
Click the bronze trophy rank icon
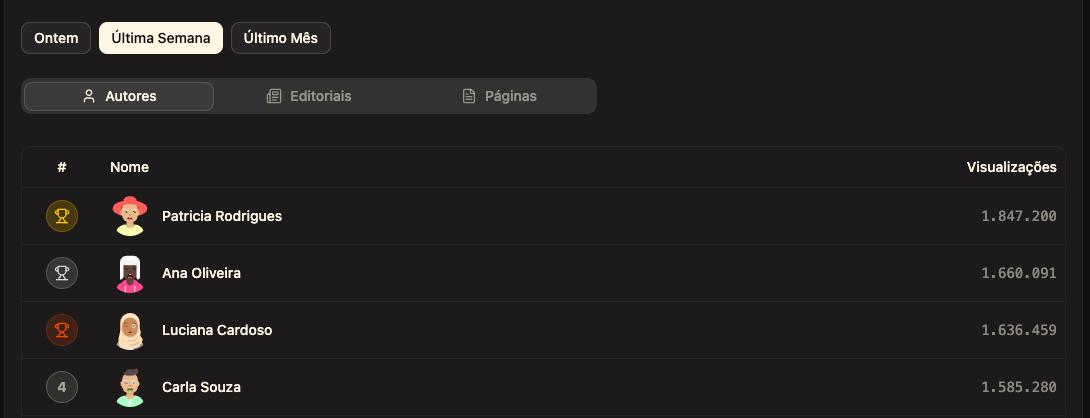tap(62, 330)
